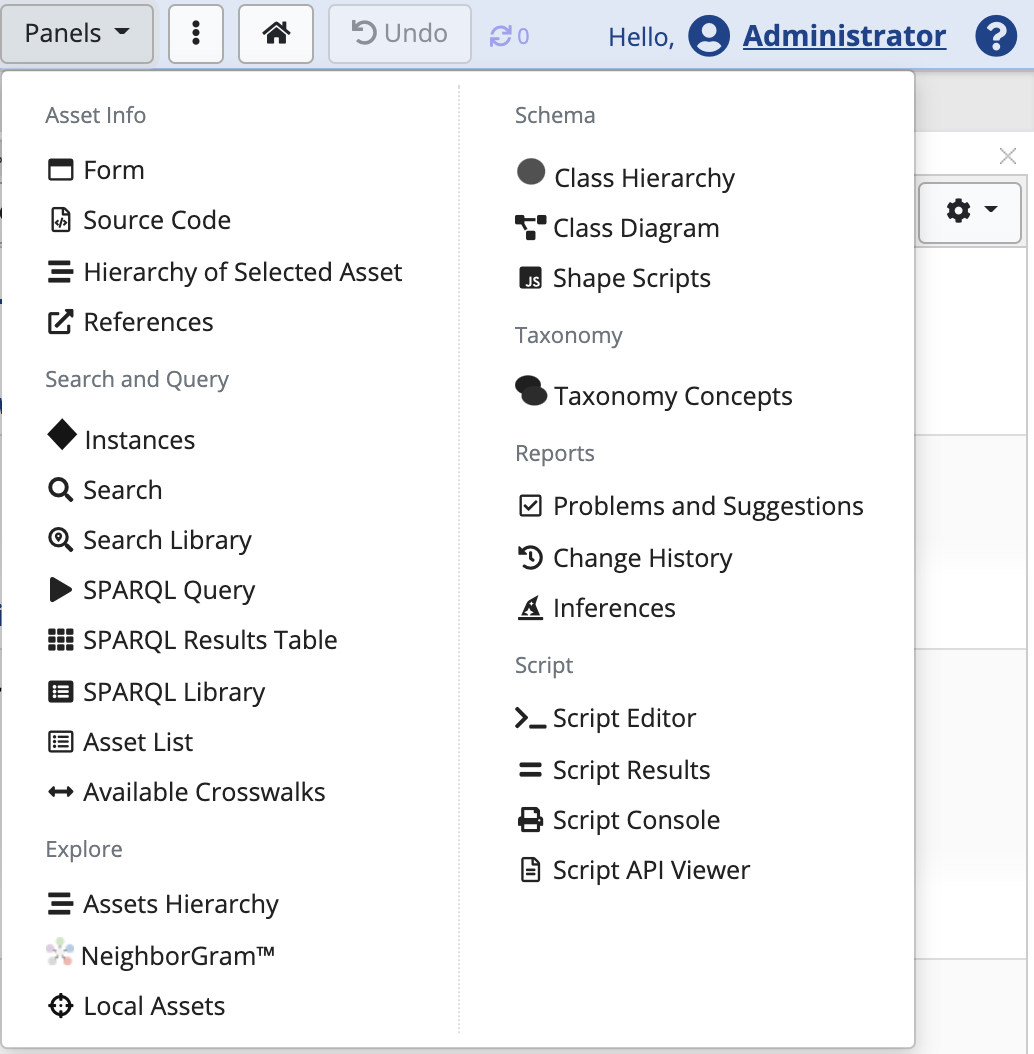Viewport: 1034px width, 1054px height.
Task: Open the Class Diagram panel
Action: pos(636,228)
